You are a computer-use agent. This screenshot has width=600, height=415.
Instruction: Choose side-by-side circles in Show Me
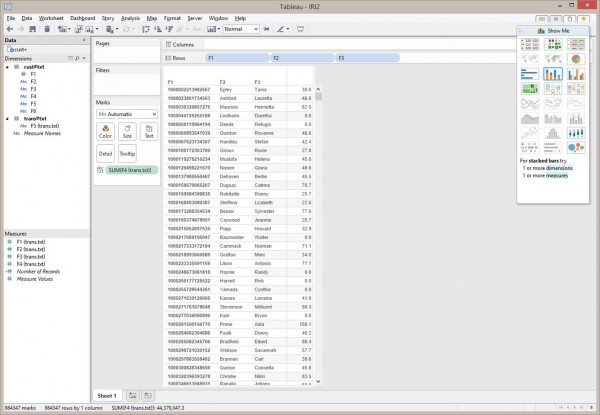tap(576, 89)
